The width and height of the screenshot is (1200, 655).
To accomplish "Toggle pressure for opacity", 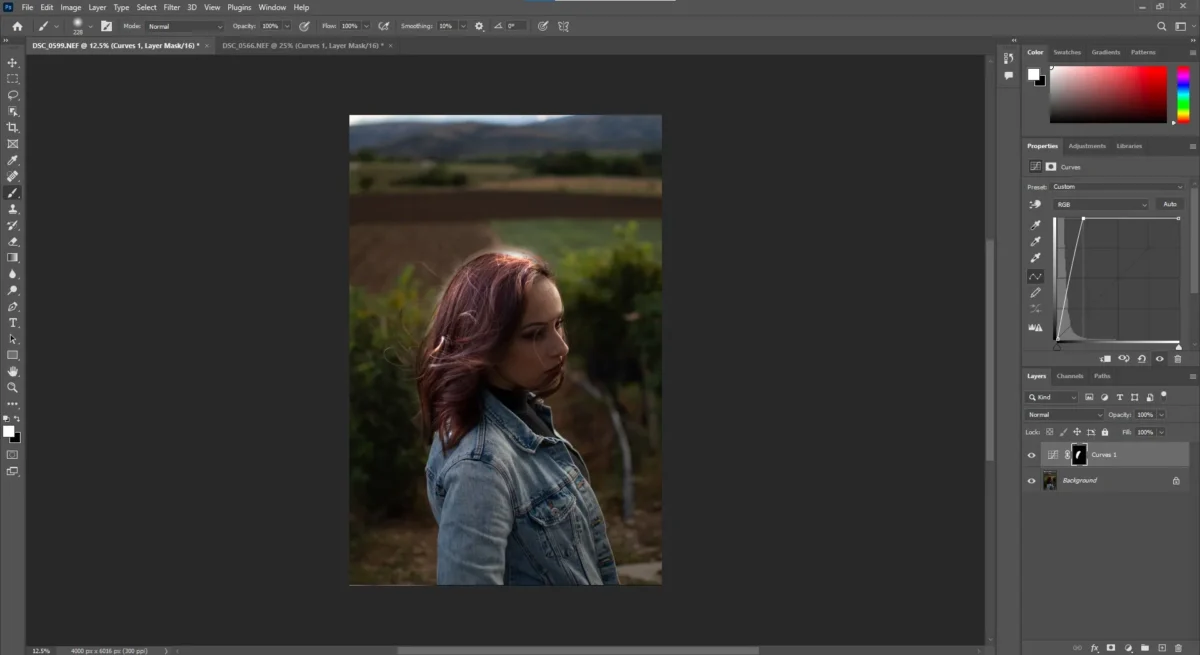I will 304,26.
